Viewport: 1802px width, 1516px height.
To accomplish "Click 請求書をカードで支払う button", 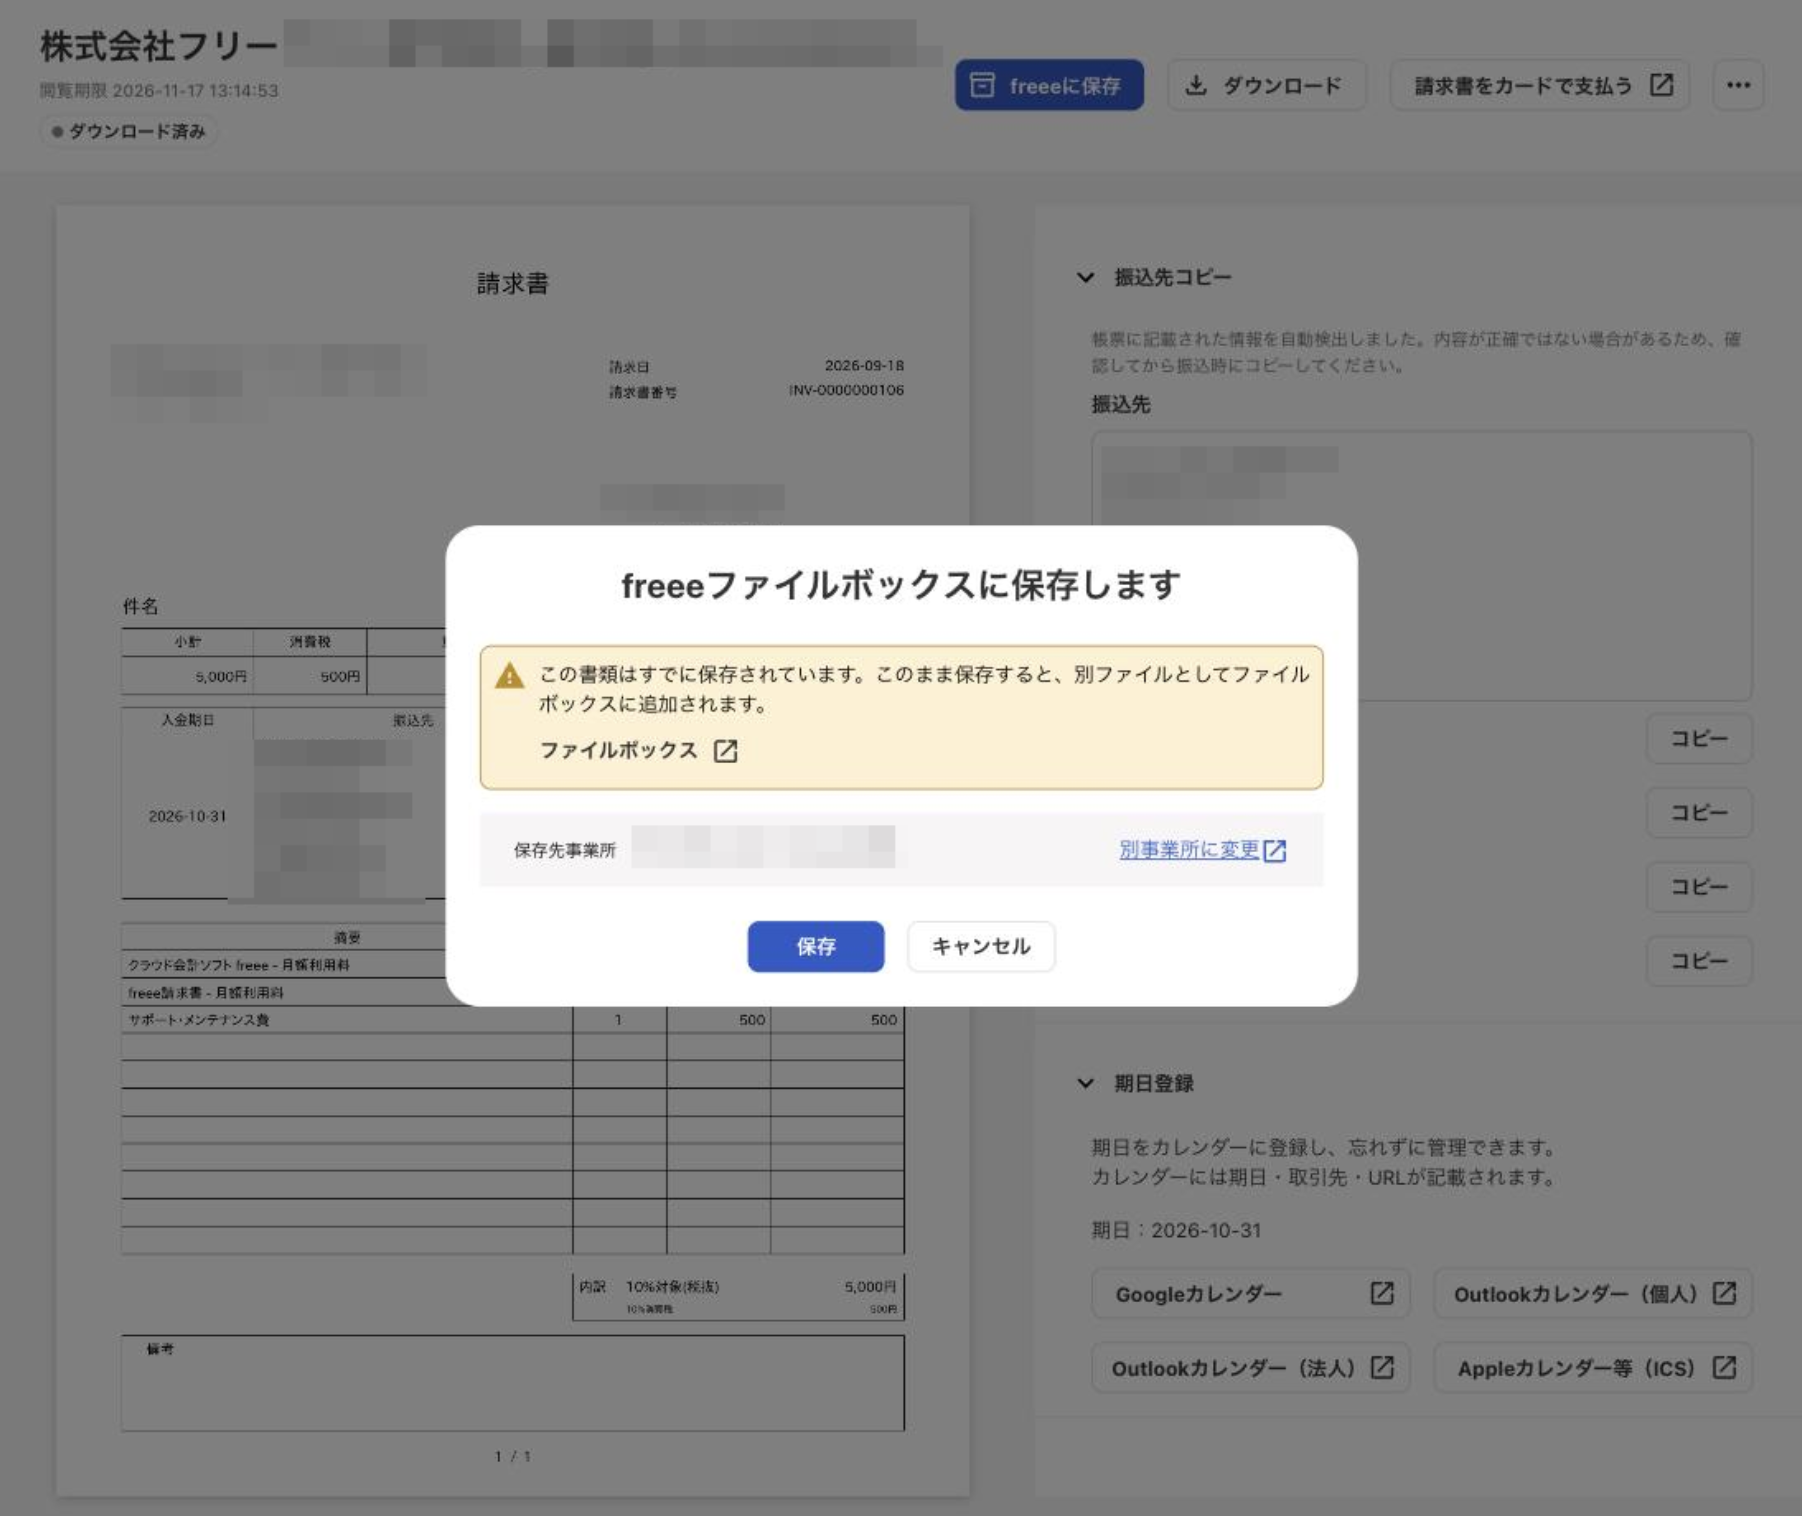I will click(1540, 85).
